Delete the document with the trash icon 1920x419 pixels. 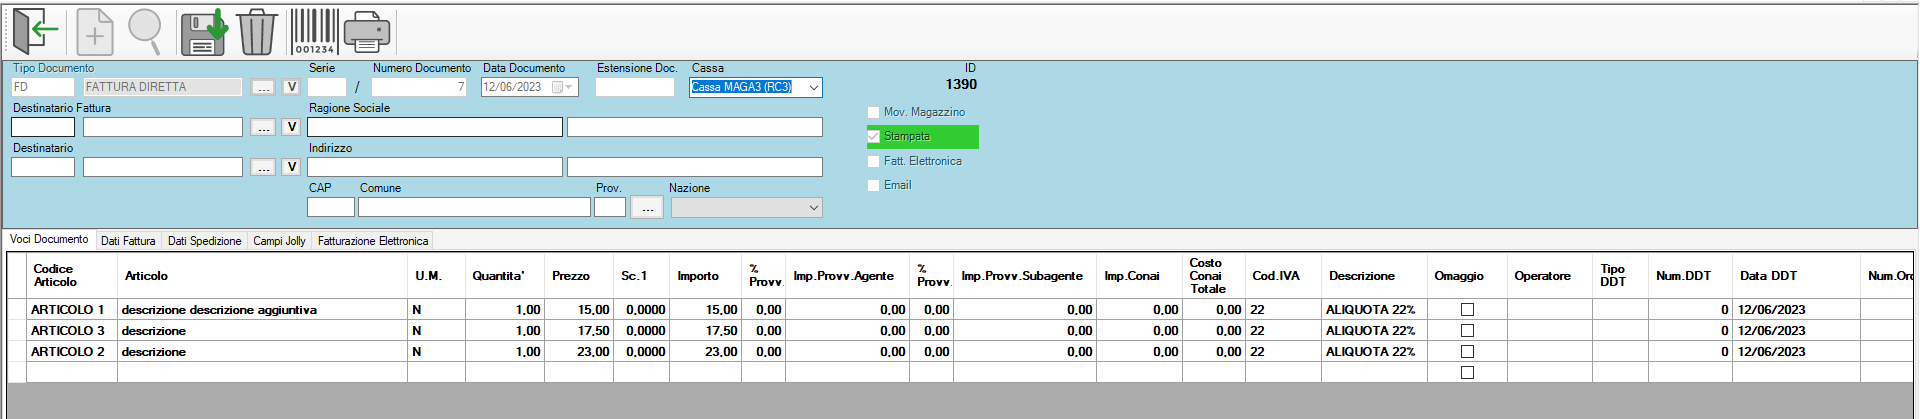[257, 32]
